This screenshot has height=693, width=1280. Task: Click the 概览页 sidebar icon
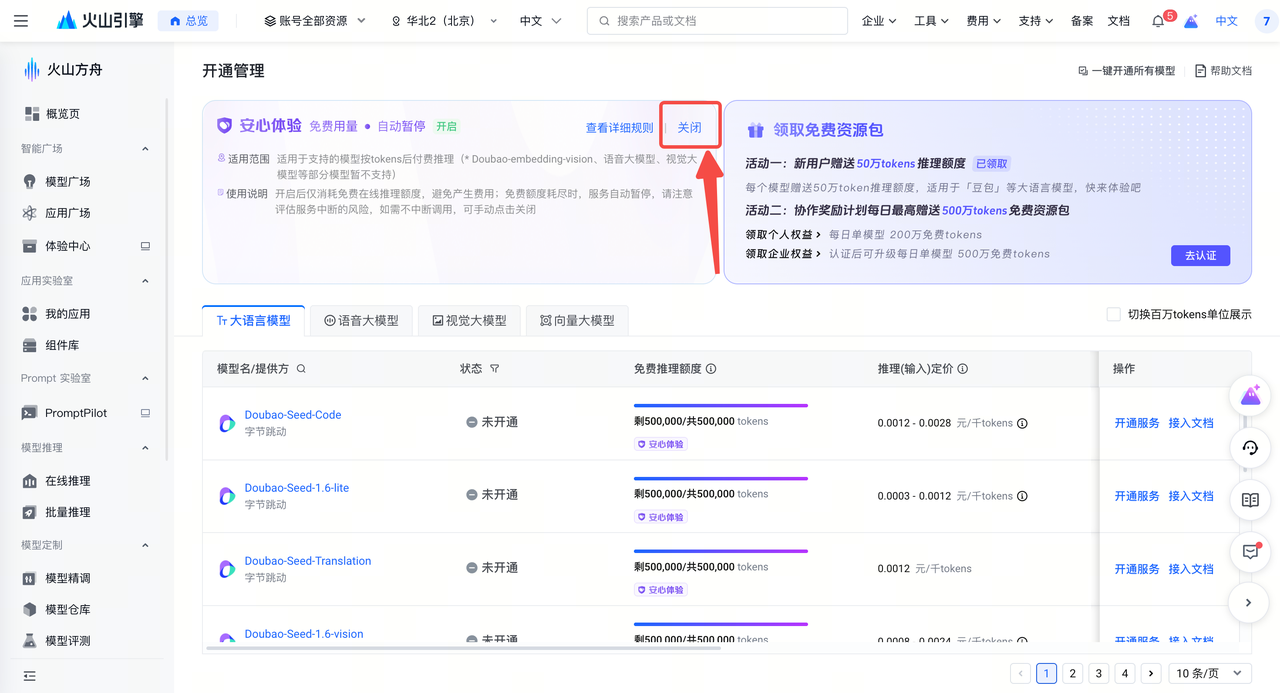point(32,114)
